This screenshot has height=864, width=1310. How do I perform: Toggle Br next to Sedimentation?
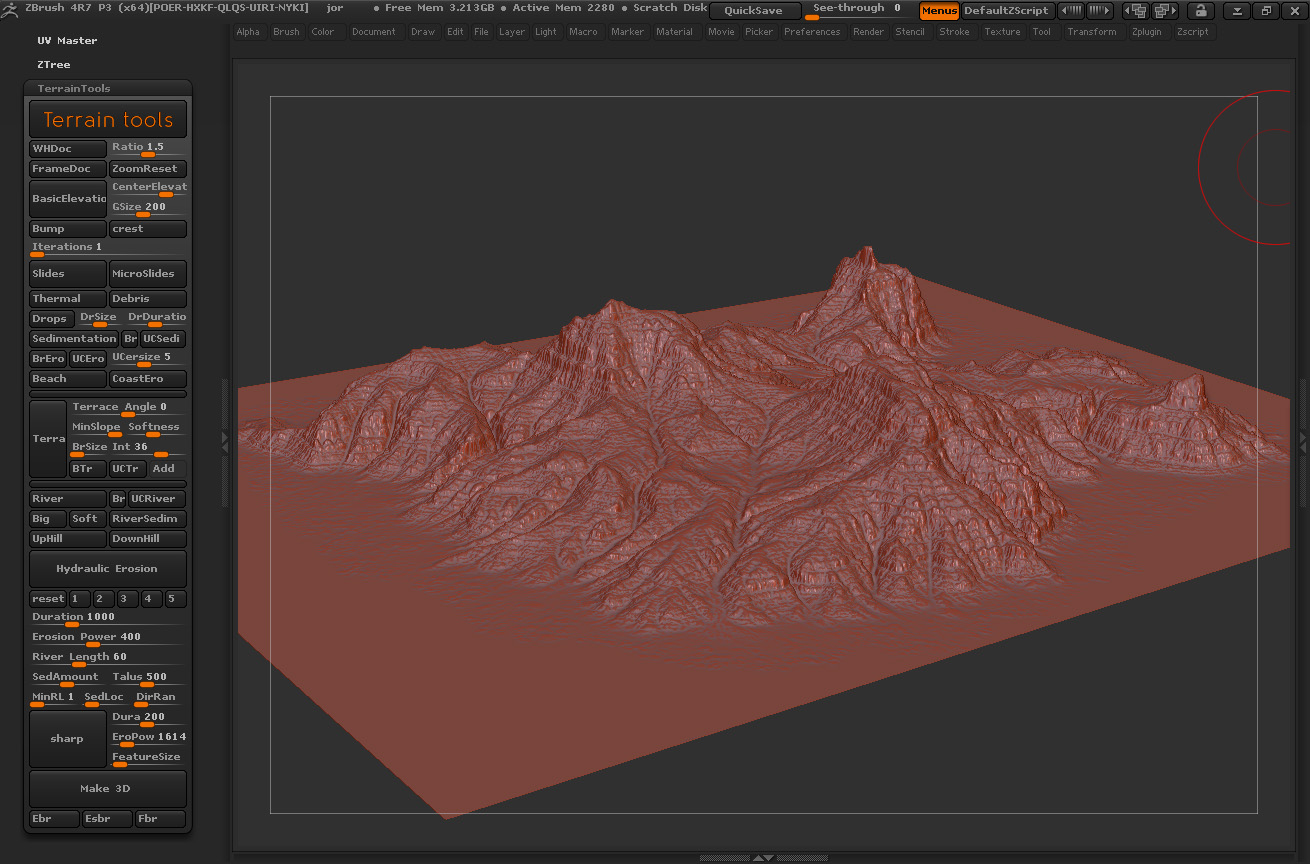click(x=130, y=338)
